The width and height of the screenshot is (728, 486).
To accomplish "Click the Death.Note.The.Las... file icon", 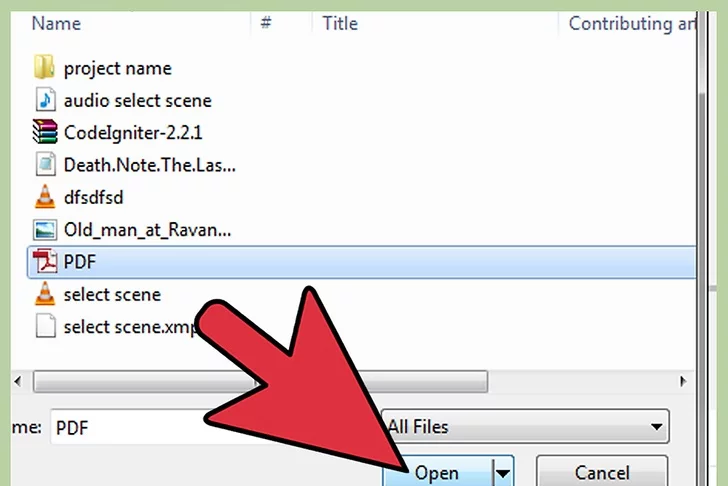I will click(x=45, y=164).
